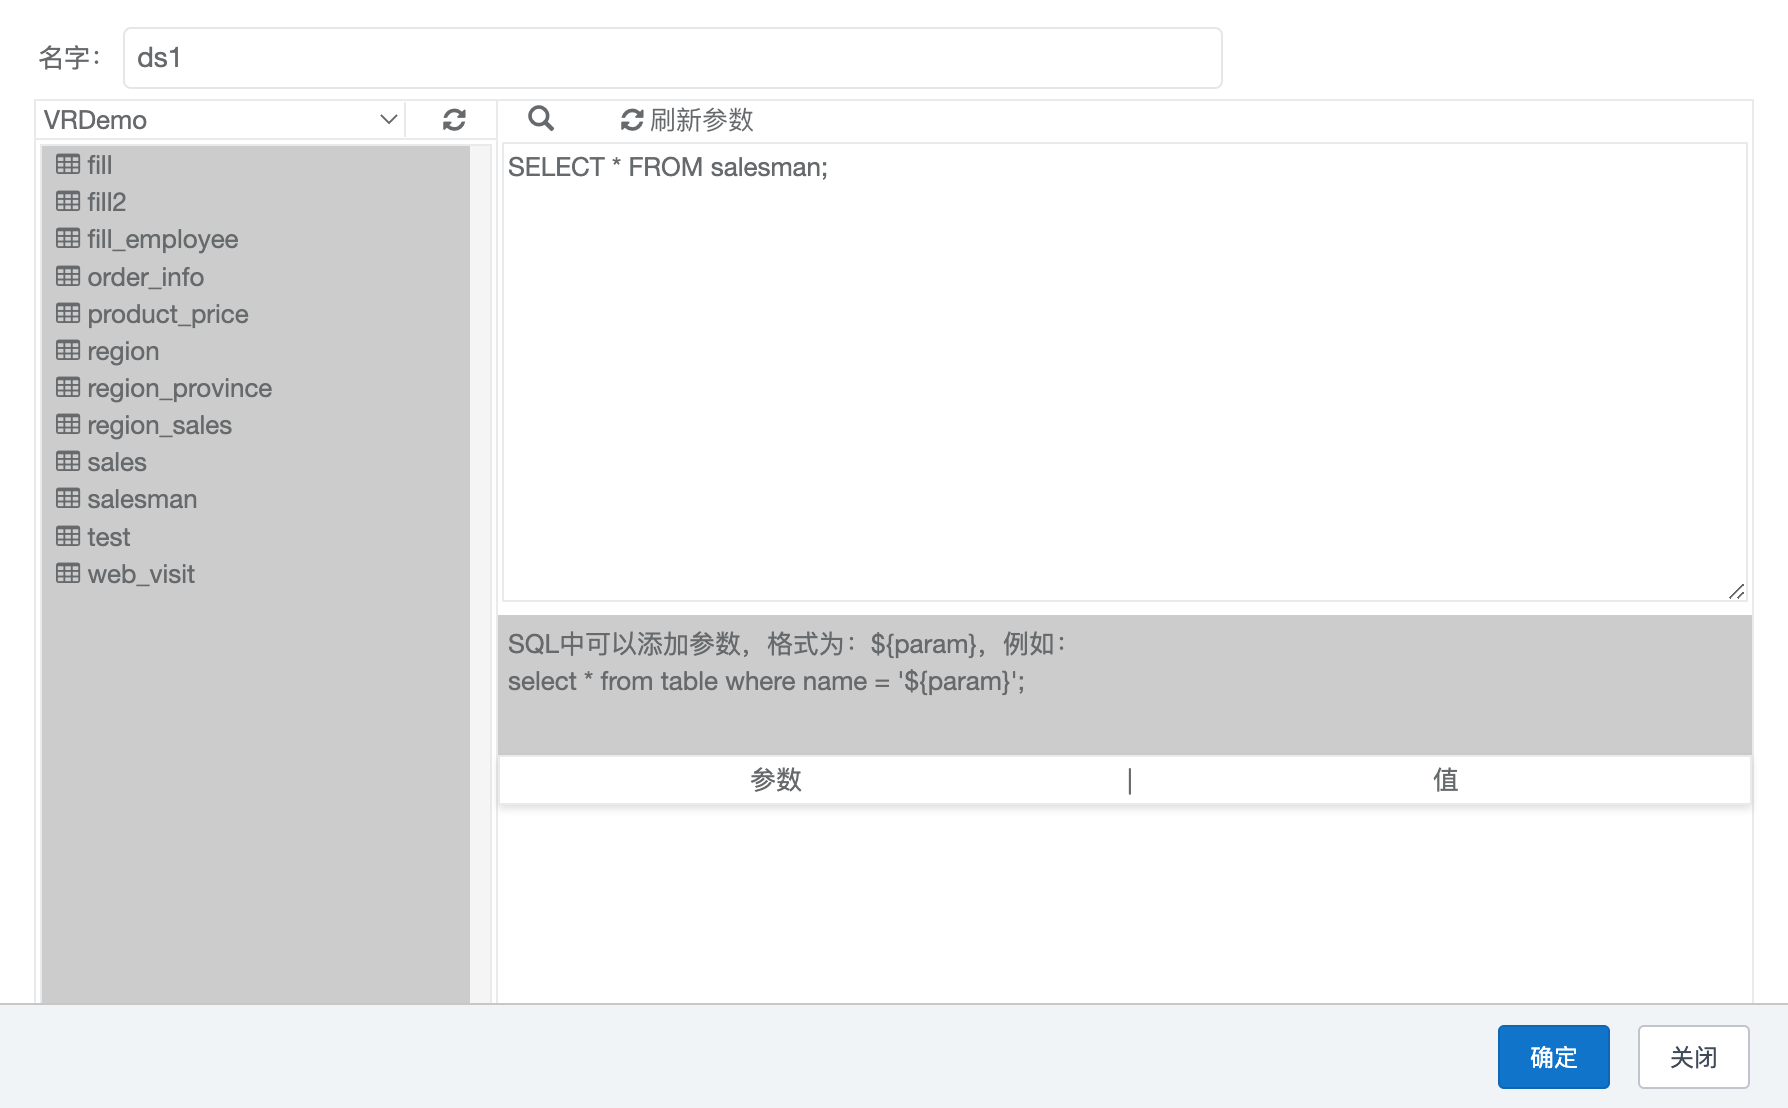Click the table icon next to test
The height and width of the screenshot is (1108, 1788).
[x=68, y=536]
